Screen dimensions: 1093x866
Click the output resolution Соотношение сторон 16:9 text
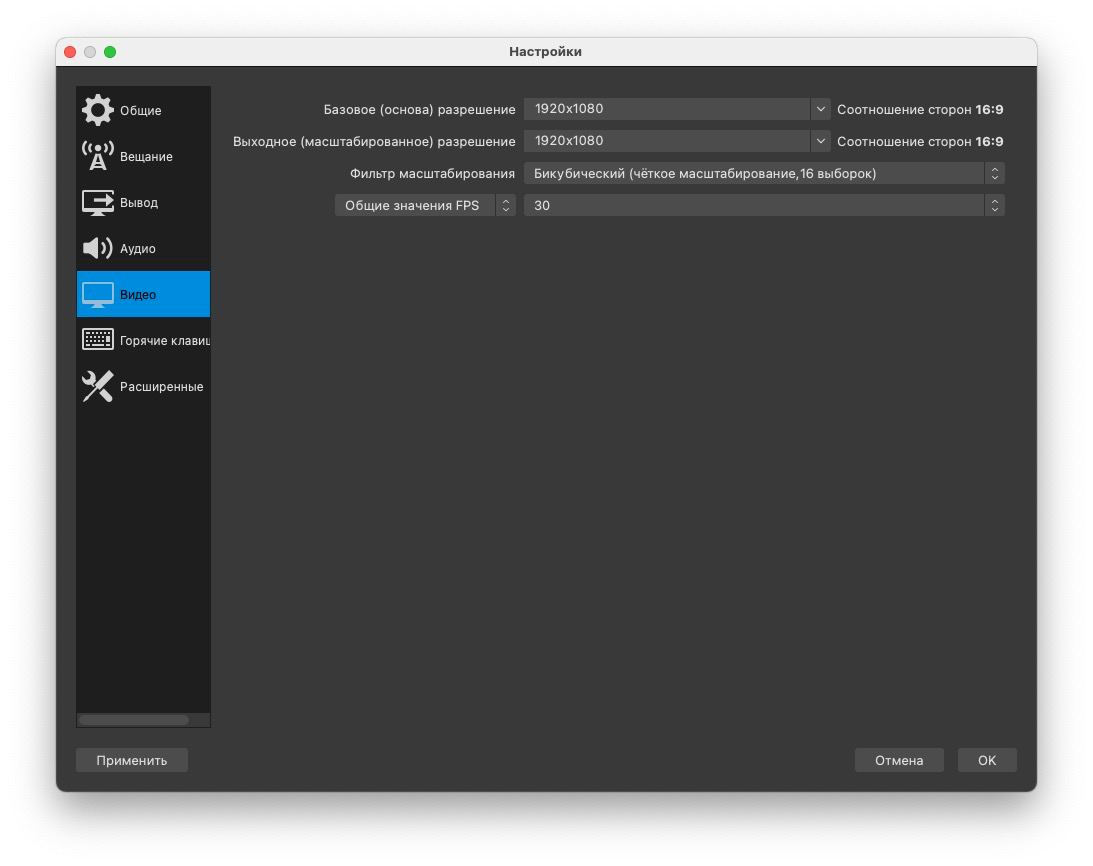click(x=920, y=142)
